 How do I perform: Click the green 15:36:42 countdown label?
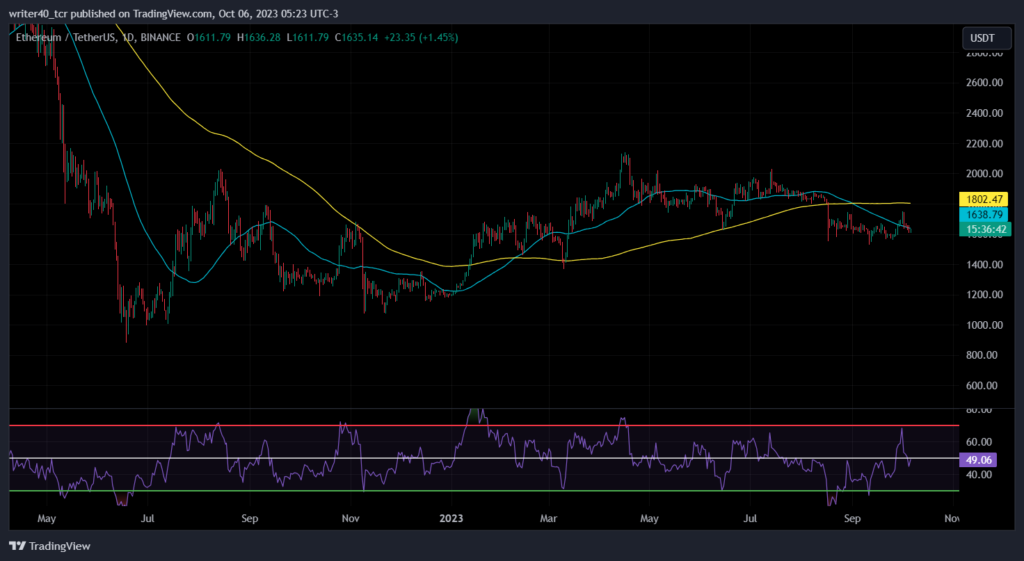[x=984, y=229]
